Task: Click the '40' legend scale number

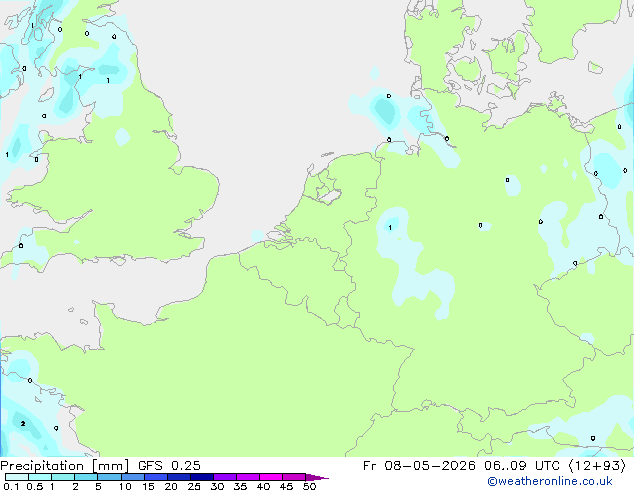Action: pos(263,486)
